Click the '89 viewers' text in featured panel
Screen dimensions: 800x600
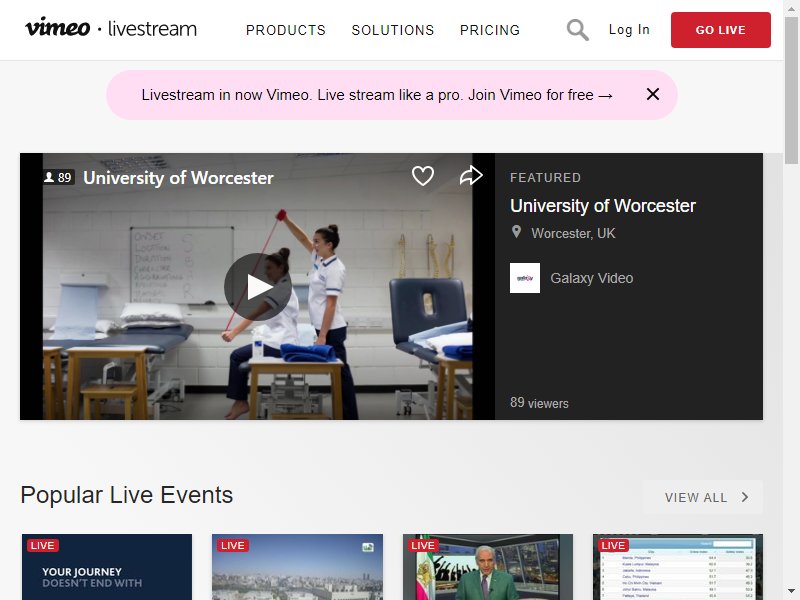pos(539,403)
